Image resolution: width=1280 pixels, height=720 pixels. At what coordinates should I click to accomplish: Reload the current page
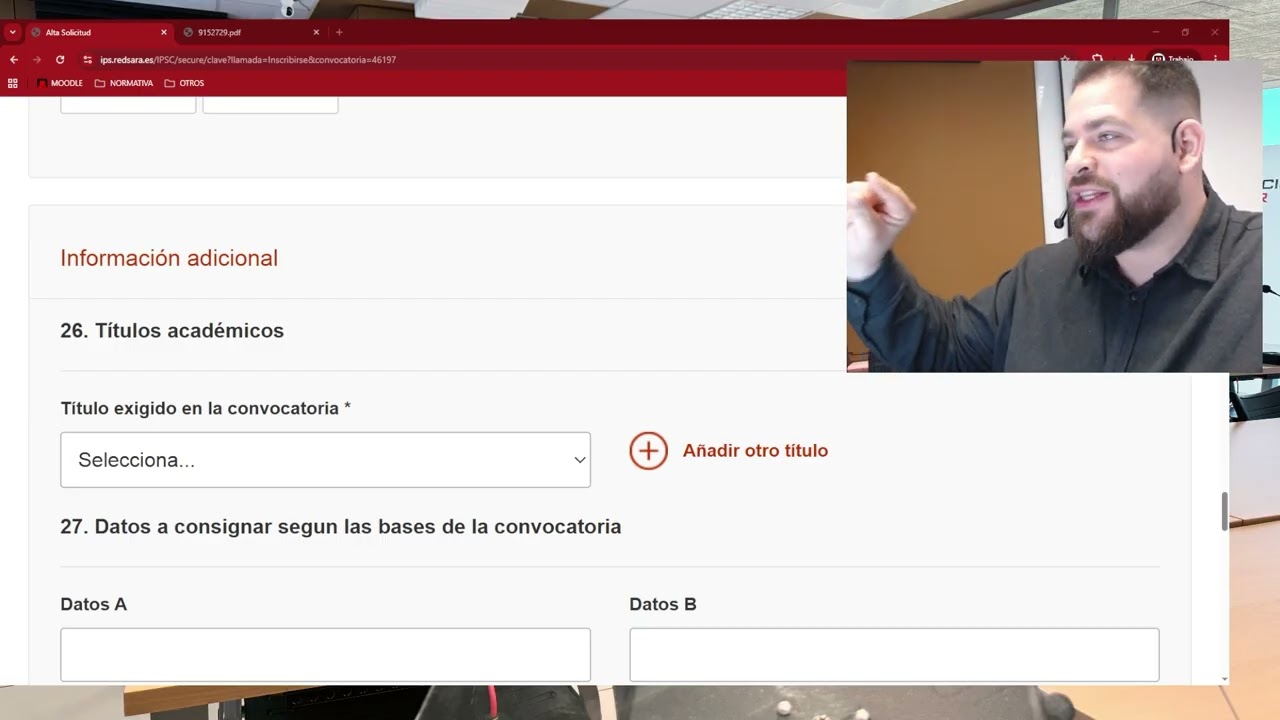click(x=60, y=60)
